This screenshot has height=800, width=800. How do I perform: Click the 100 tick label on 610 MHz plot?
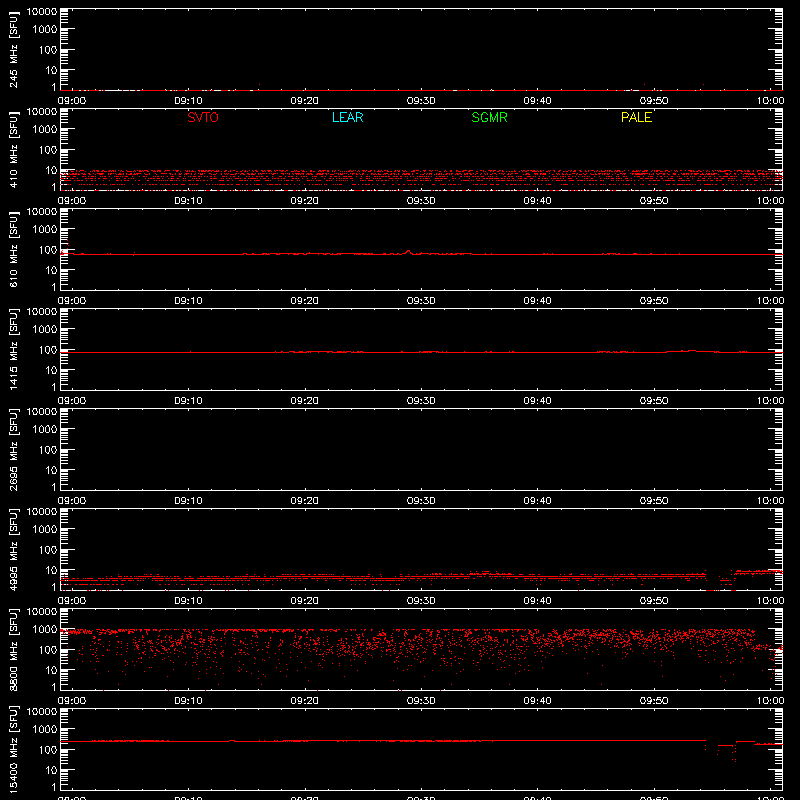(x=48, y=250)
